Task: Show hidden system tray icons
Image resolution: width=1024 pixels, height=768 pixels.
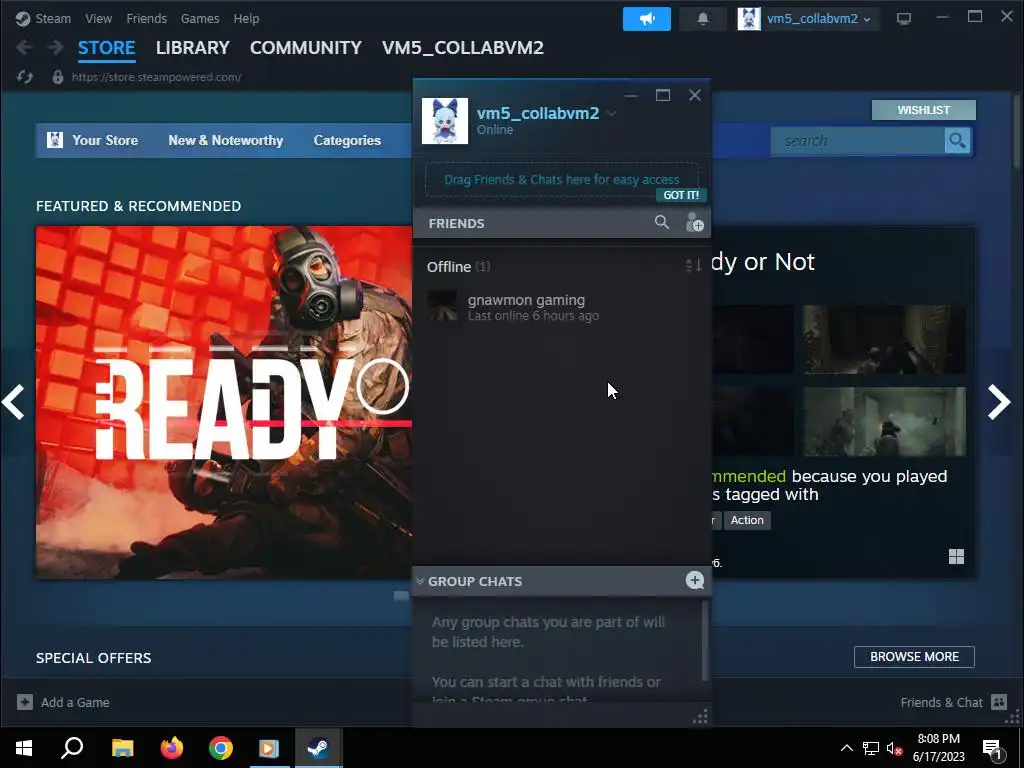Action: pos(846,748)
